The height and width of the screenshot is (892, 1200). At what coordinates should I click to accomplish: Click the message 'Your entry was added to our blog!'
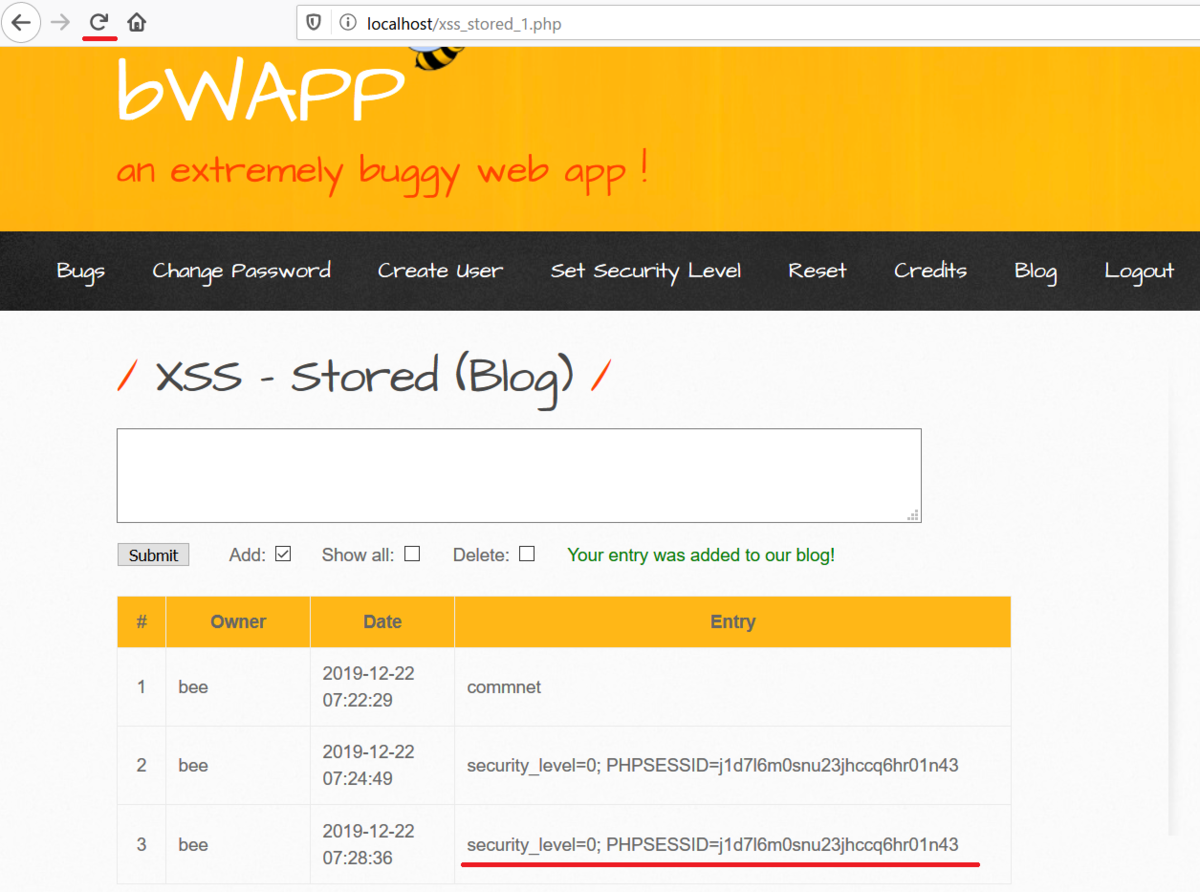tap(701, 555)
